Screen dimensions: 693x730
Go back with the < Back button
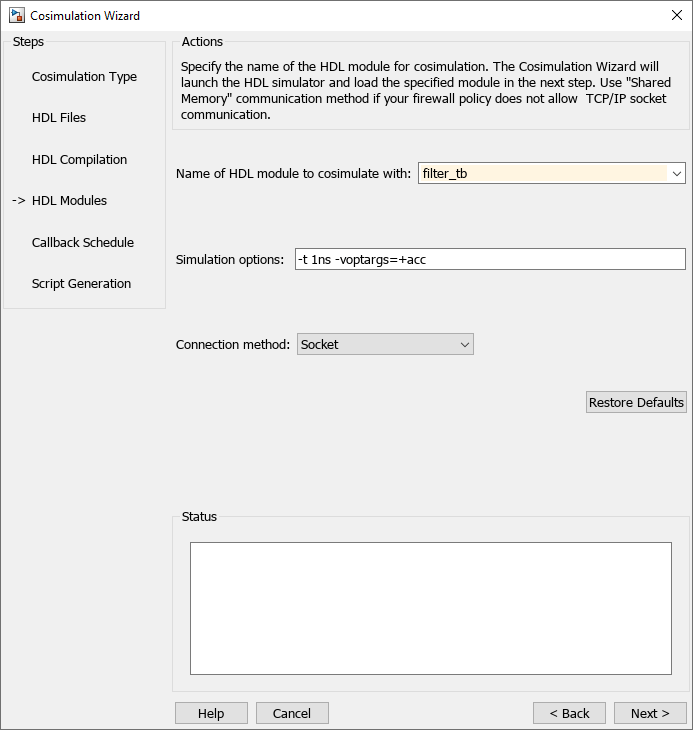click(x=569, y=713)
